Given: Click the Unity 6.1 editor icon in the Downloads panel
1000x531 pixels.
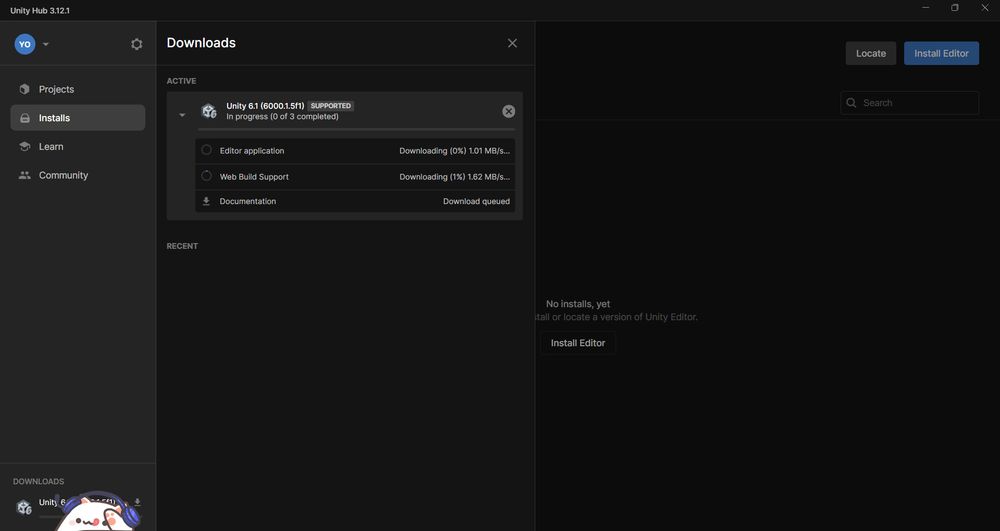Looking at the screenshot, I should pyautogui.click(x=209, y=111).
